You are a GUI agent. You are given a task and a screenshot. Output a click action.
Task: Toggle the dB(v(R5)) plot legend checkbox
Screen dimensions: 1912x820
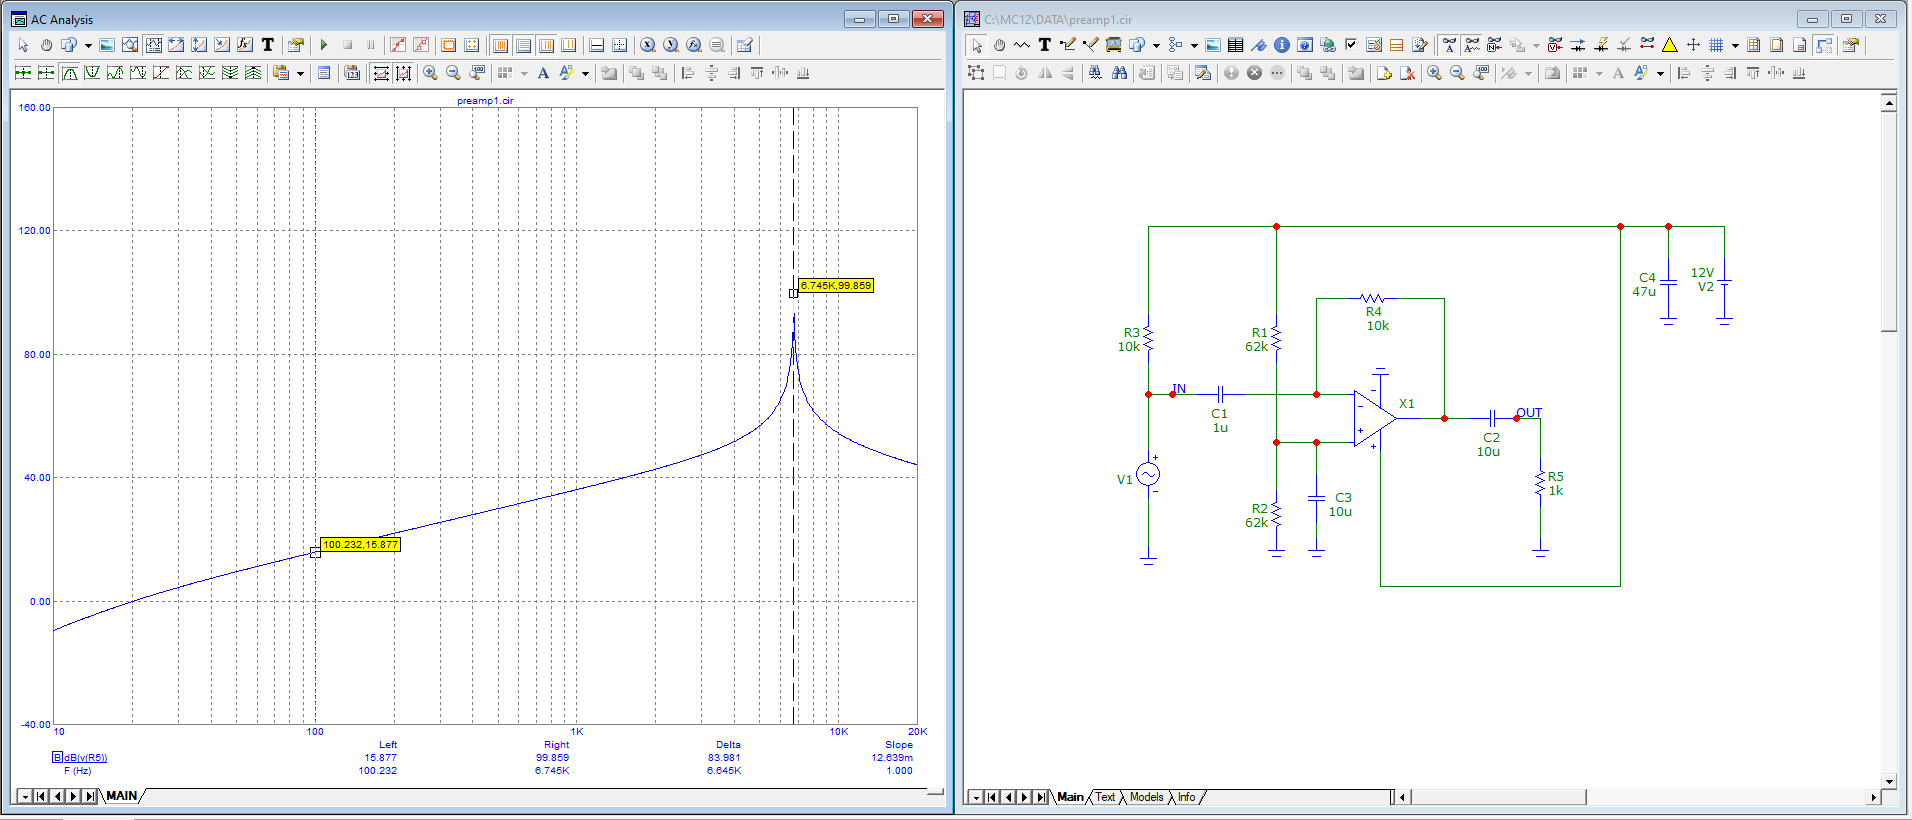(57, 757)
